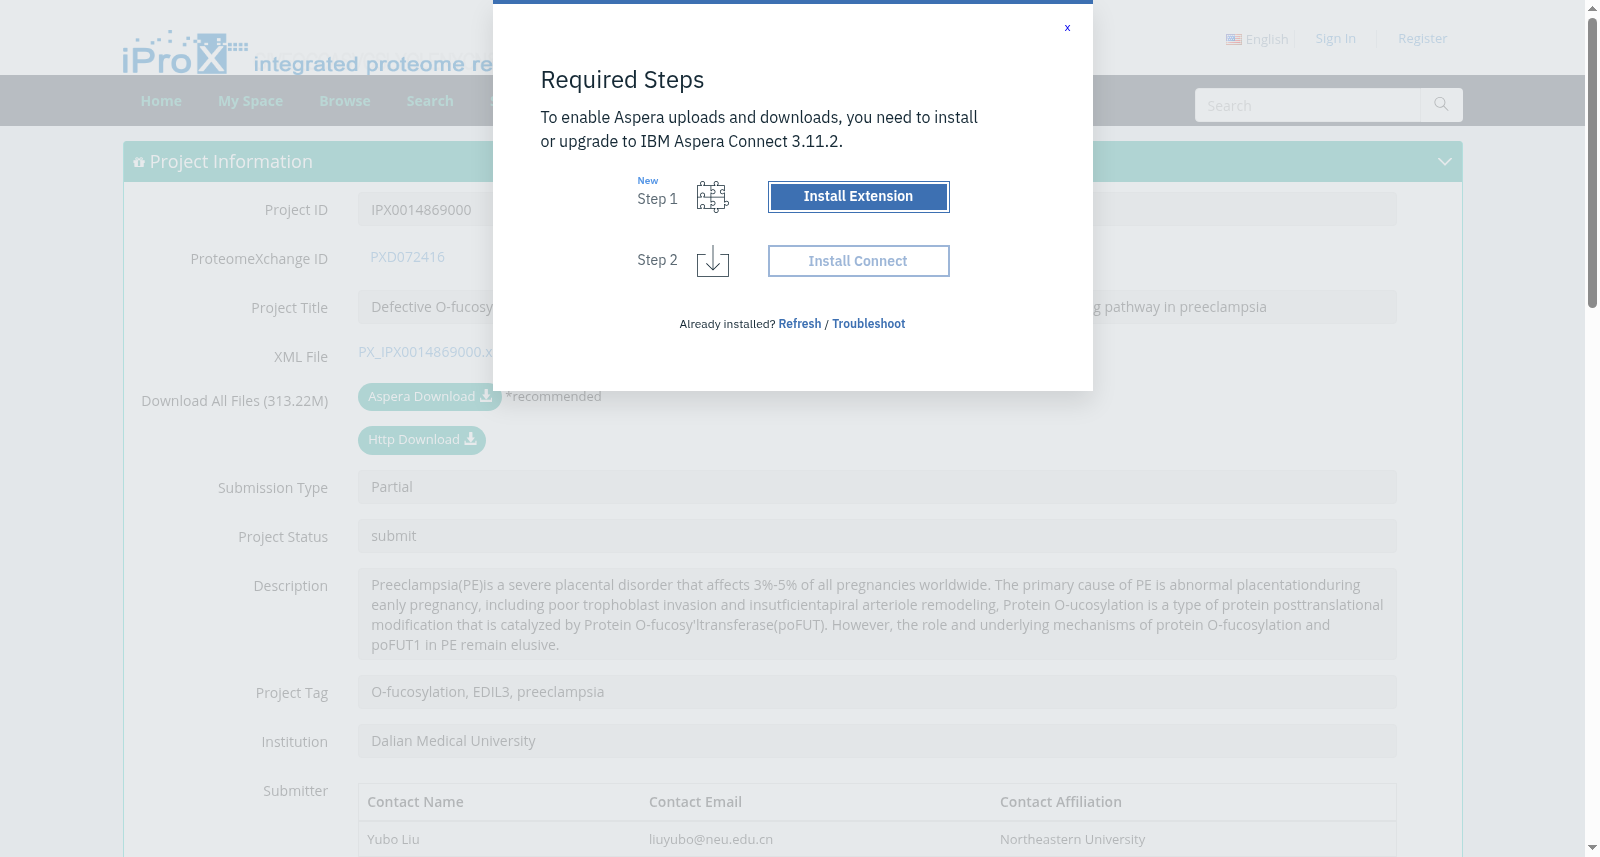The image size is (1600, 857).
Task: Open the English language selector
Action: coord(1257,39)
